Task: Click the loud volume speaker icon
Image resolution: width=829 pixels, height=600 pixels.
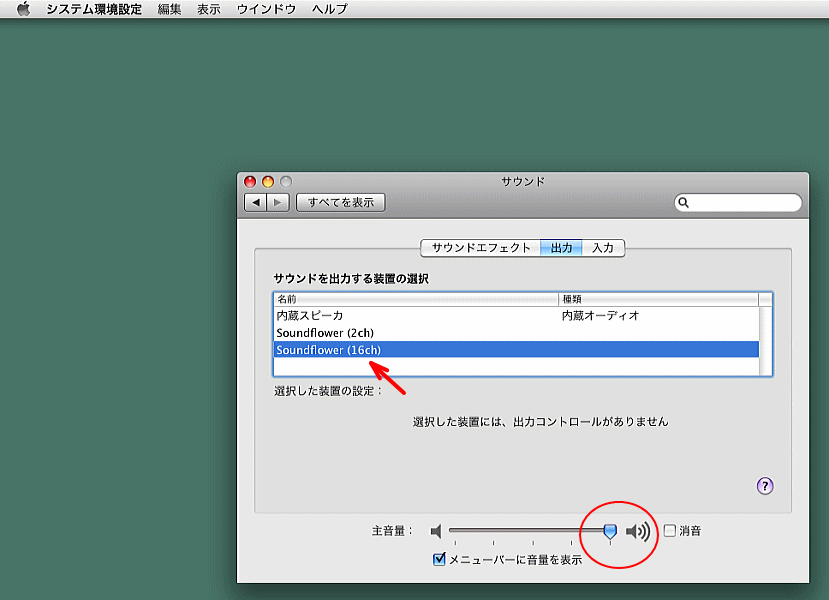Action: (x=638, y=531)
